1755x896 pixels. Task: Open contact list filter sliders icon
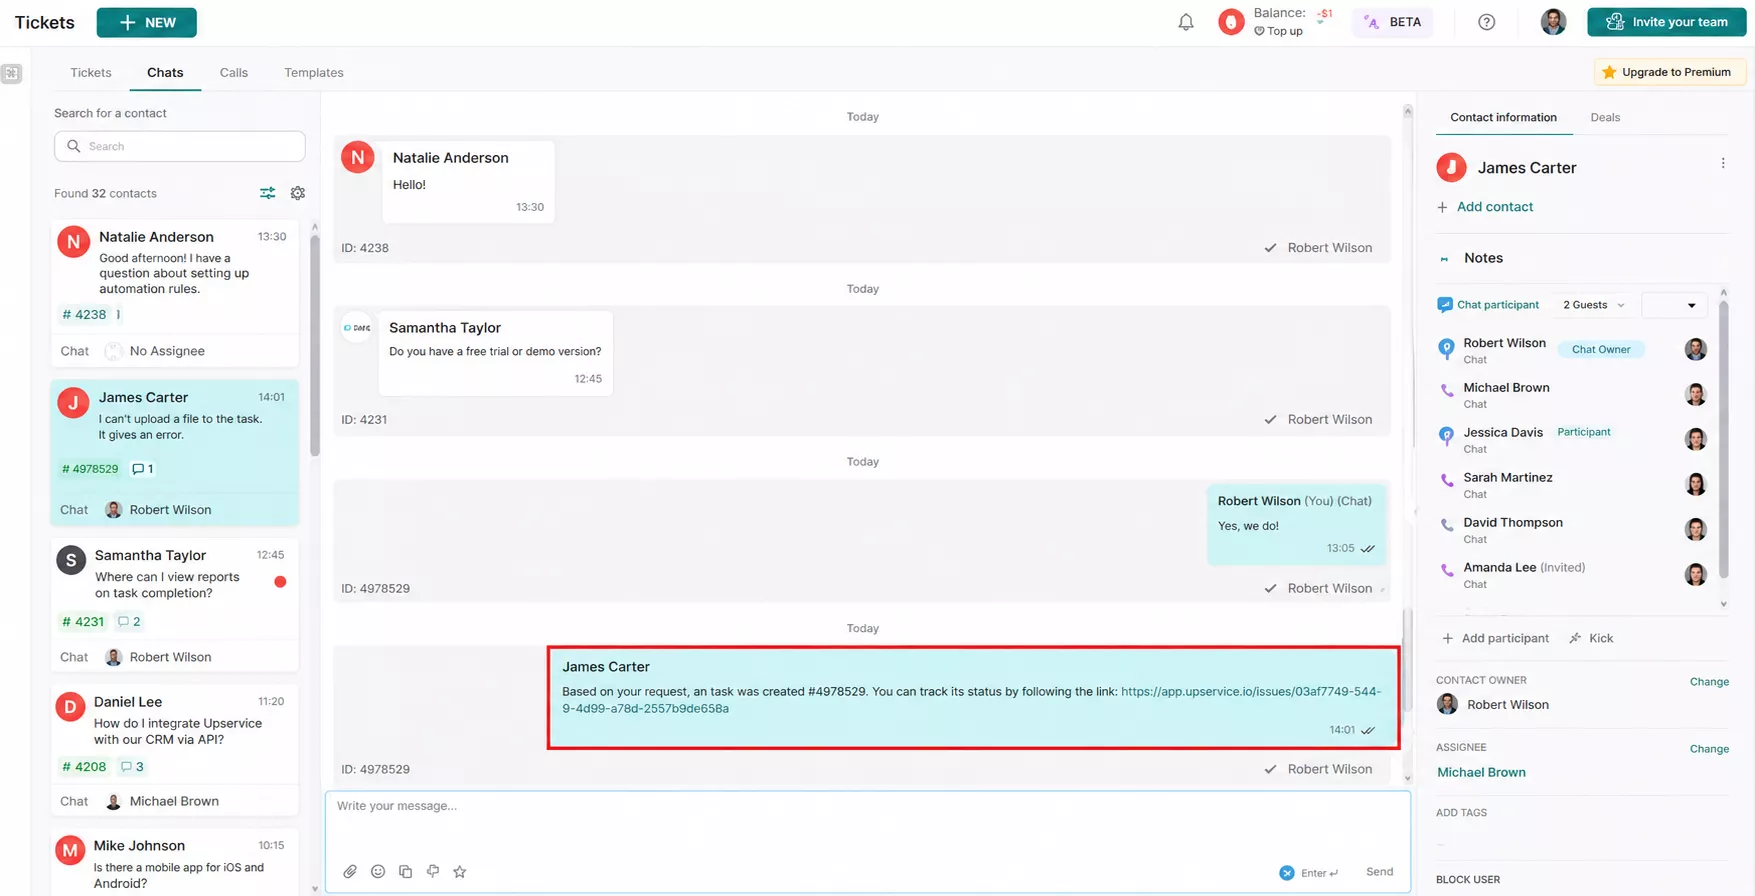267,193
